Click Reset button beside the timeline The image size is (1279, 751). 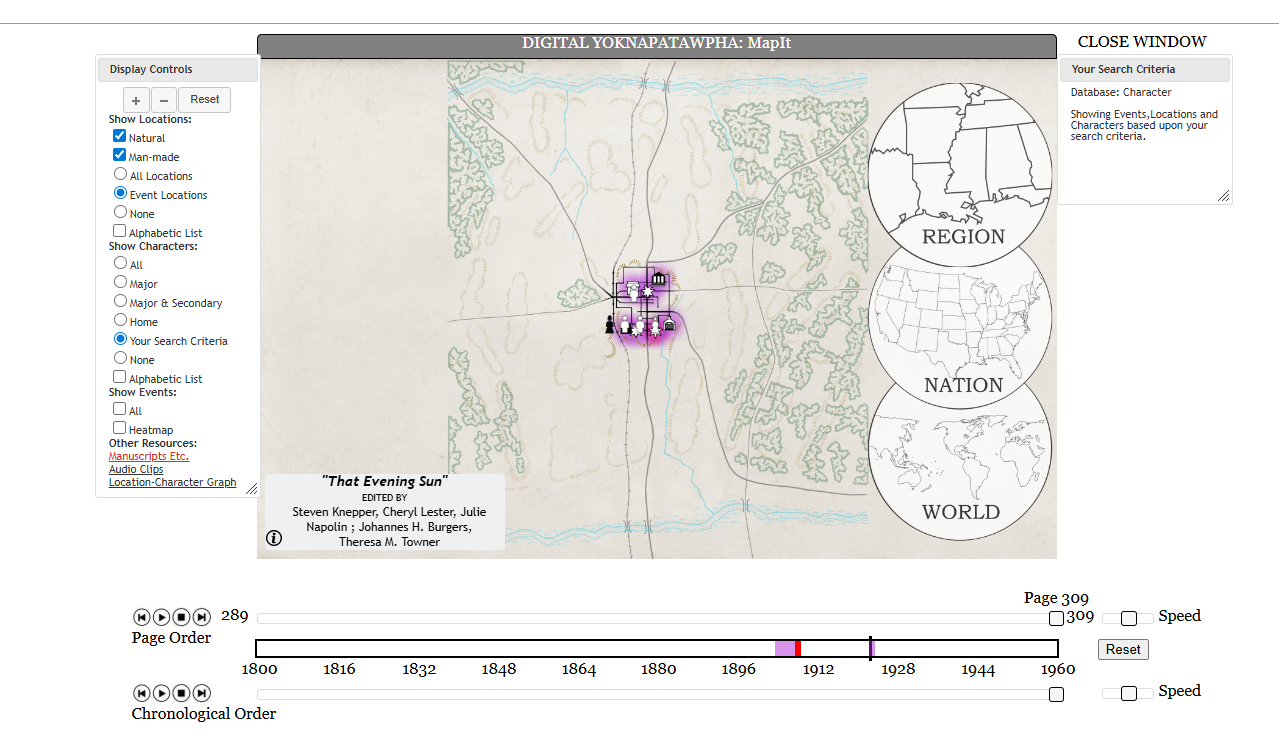click(1123, 649)
